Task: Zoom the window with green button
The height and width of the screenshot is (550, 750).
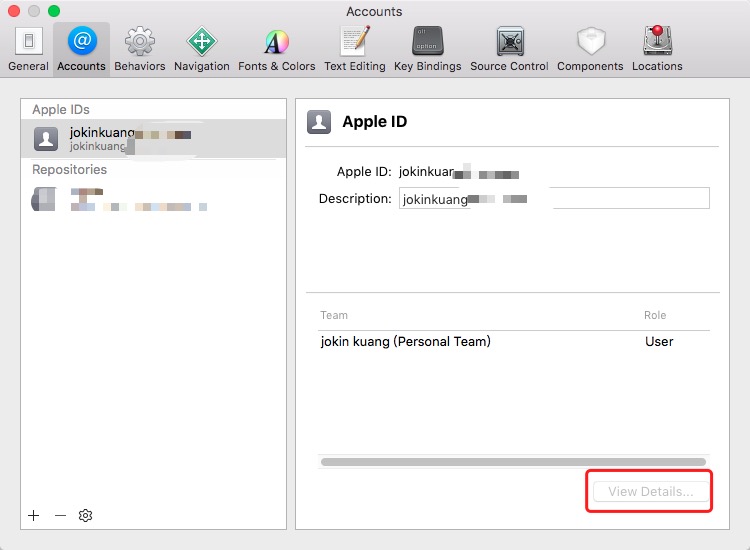Action: [x=54, y=11]
